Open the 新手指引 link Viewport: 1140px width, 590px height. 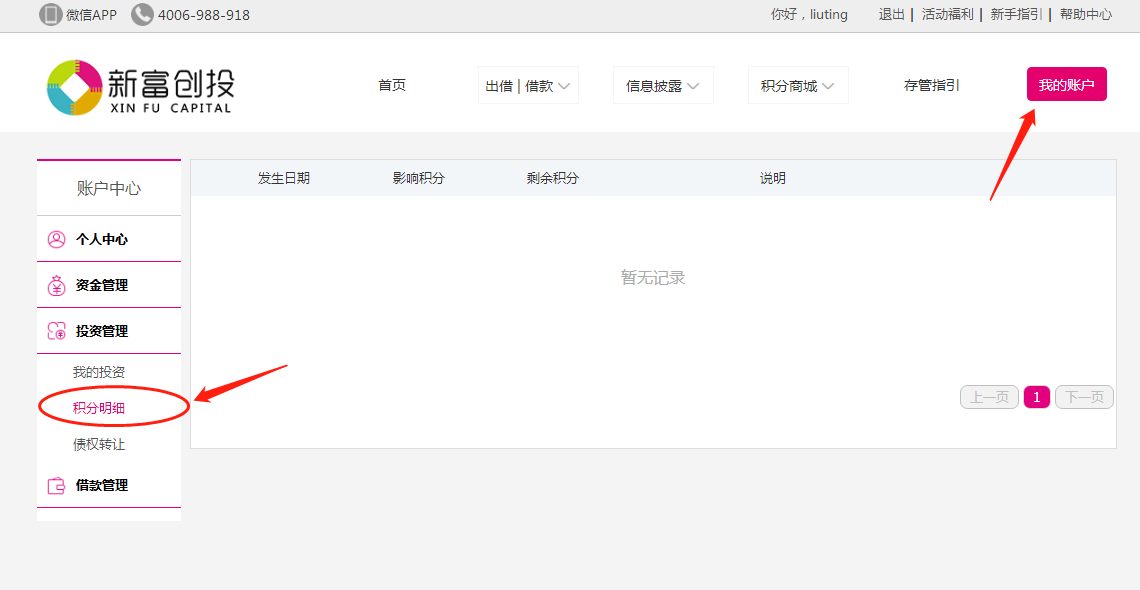pyautogui.click(x=1016, y=15)
